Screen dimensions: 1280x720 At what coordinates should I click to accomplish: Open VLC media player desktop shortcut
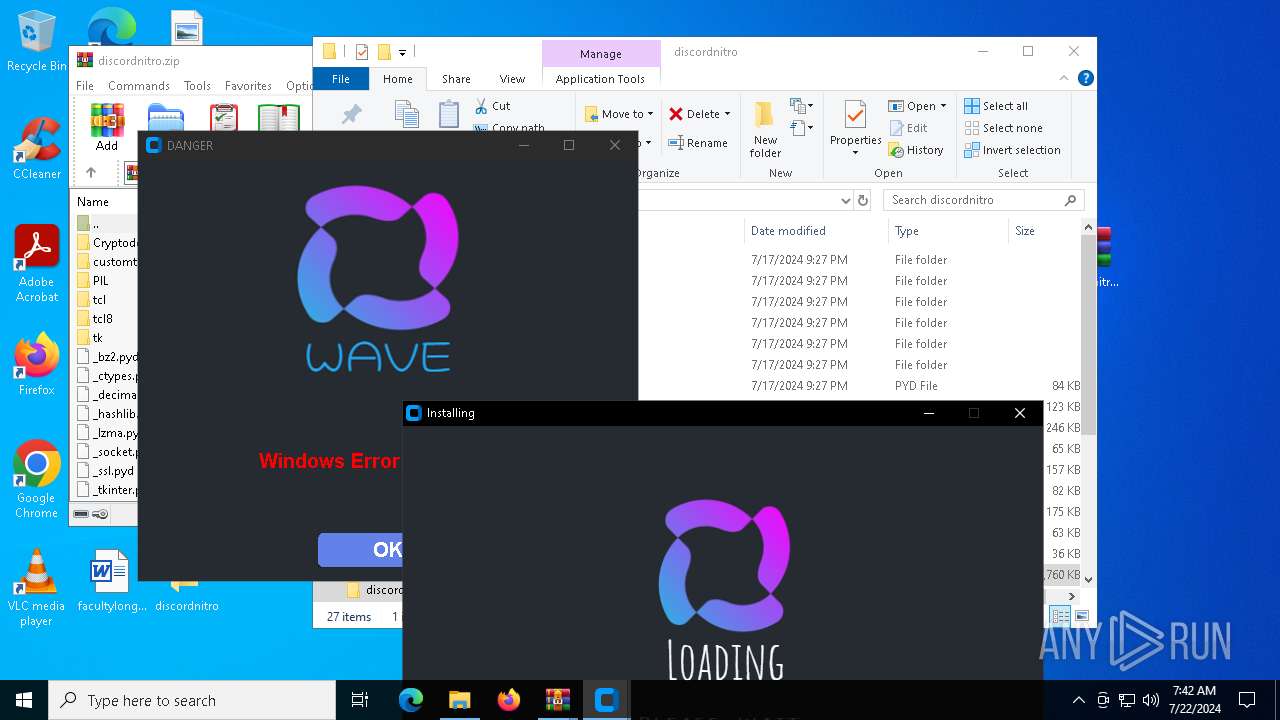tap(36, 587)
